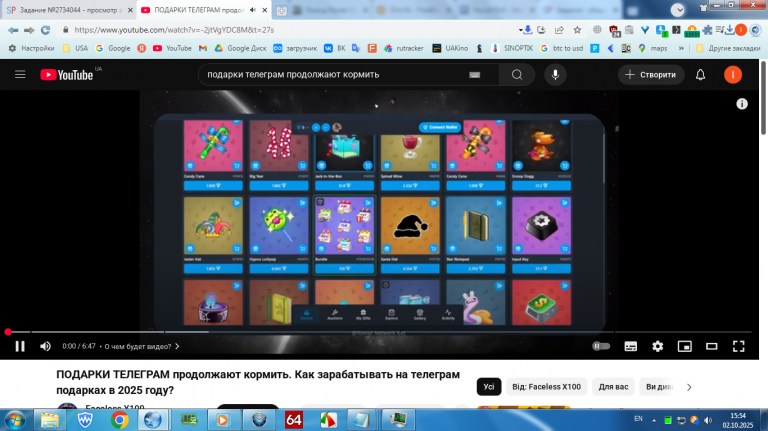Open 'Настройки' bookmark

click(x=32, y=48)
